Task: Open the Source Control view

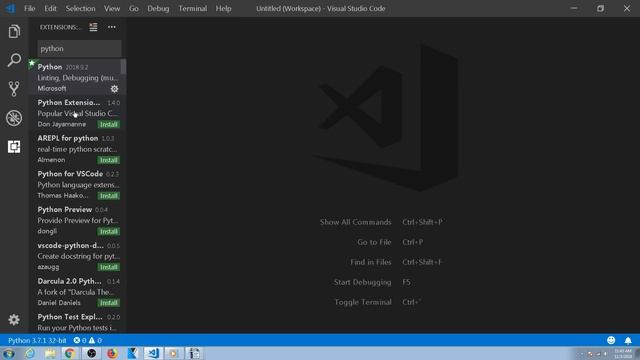Action: tap(14, 89)
